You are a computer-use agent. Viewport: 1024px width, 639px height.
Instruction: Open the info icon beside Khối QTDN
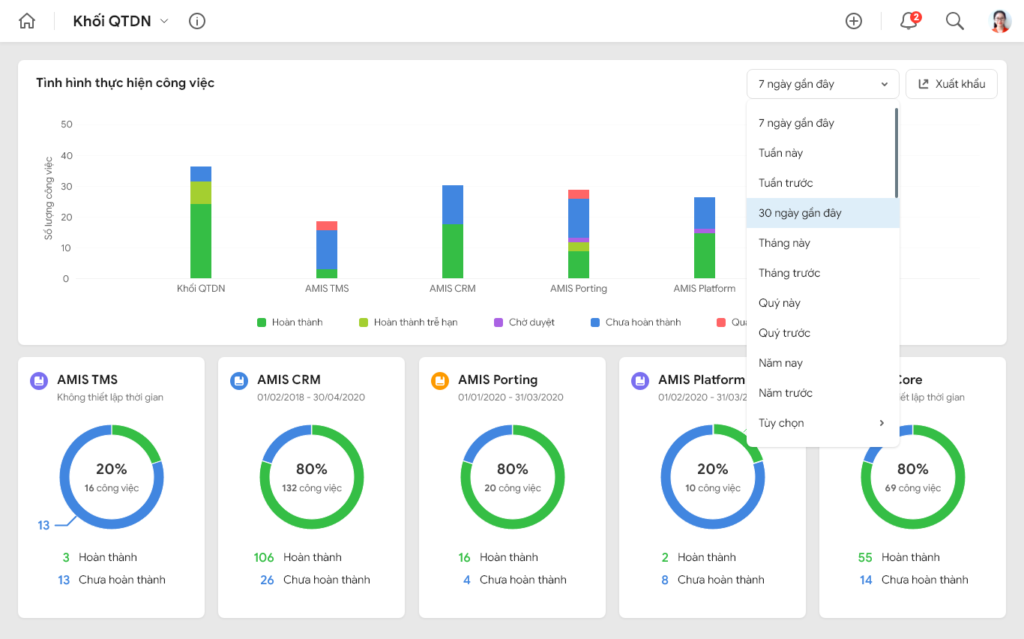pos(197,21)
